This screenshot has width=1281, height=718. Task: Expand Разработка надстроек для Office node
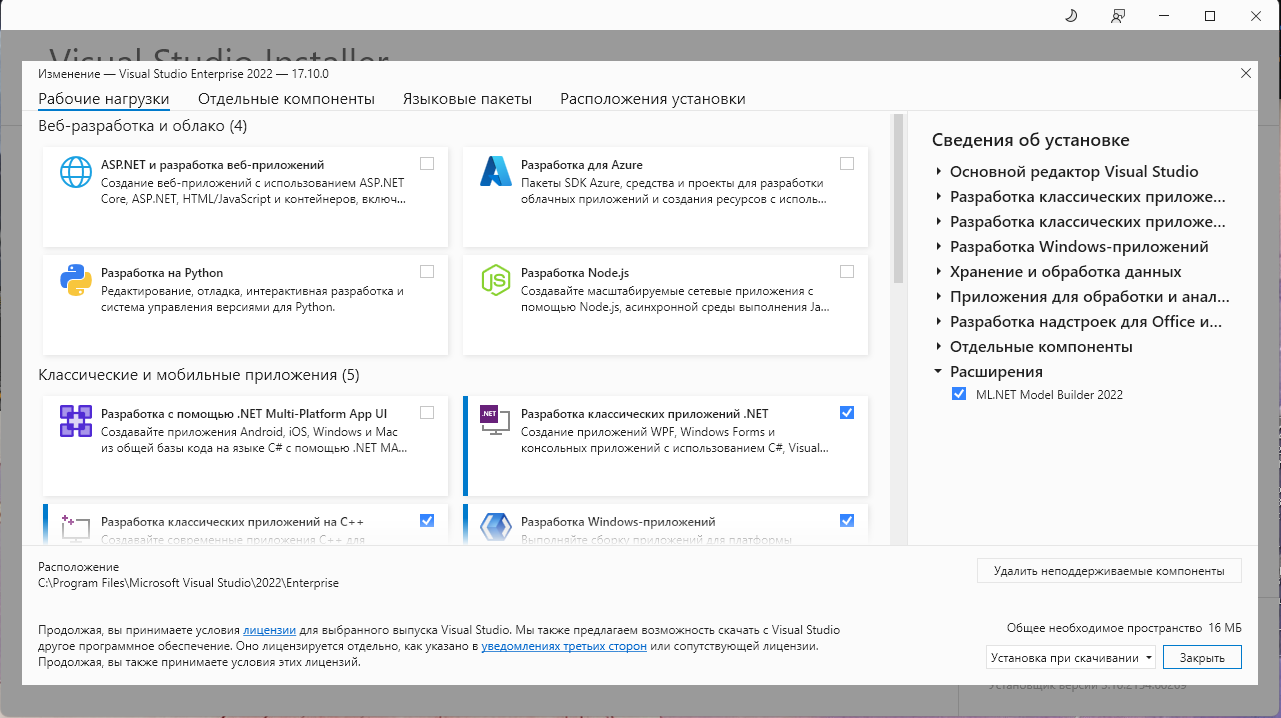point(938,322)
